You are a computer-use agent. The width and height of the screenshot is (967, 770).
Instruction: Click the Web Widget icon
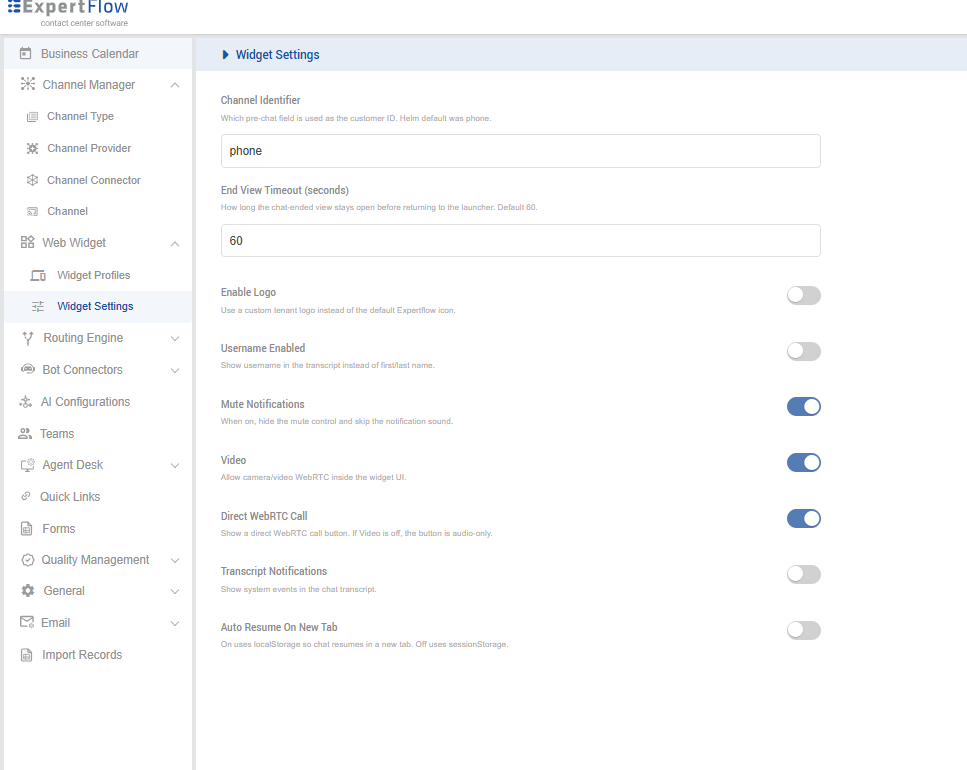click(x=27, y=242)
